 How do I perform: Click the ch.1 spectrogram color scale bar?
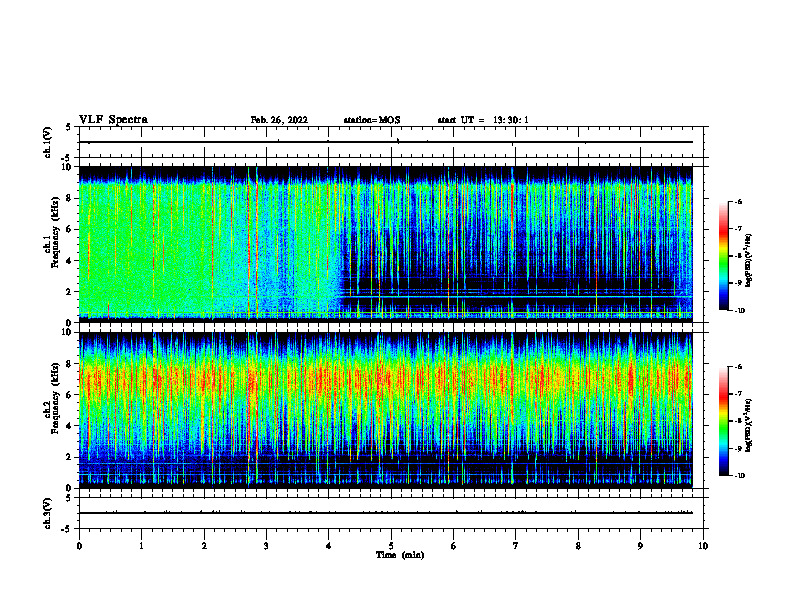[724, 256]
